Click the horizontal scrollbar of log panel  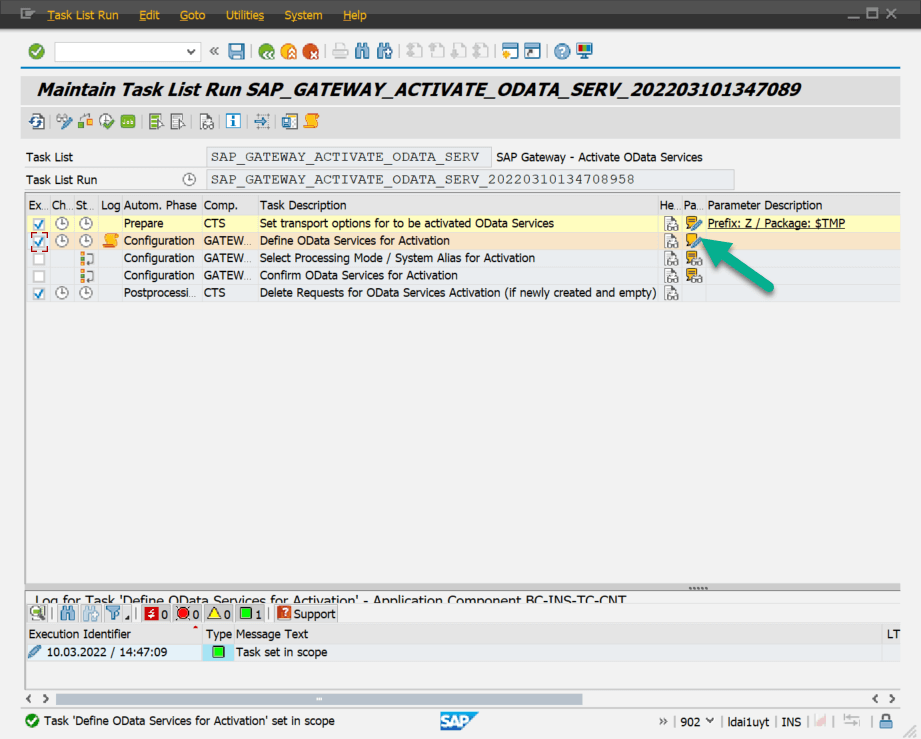(x=319, y=699)
